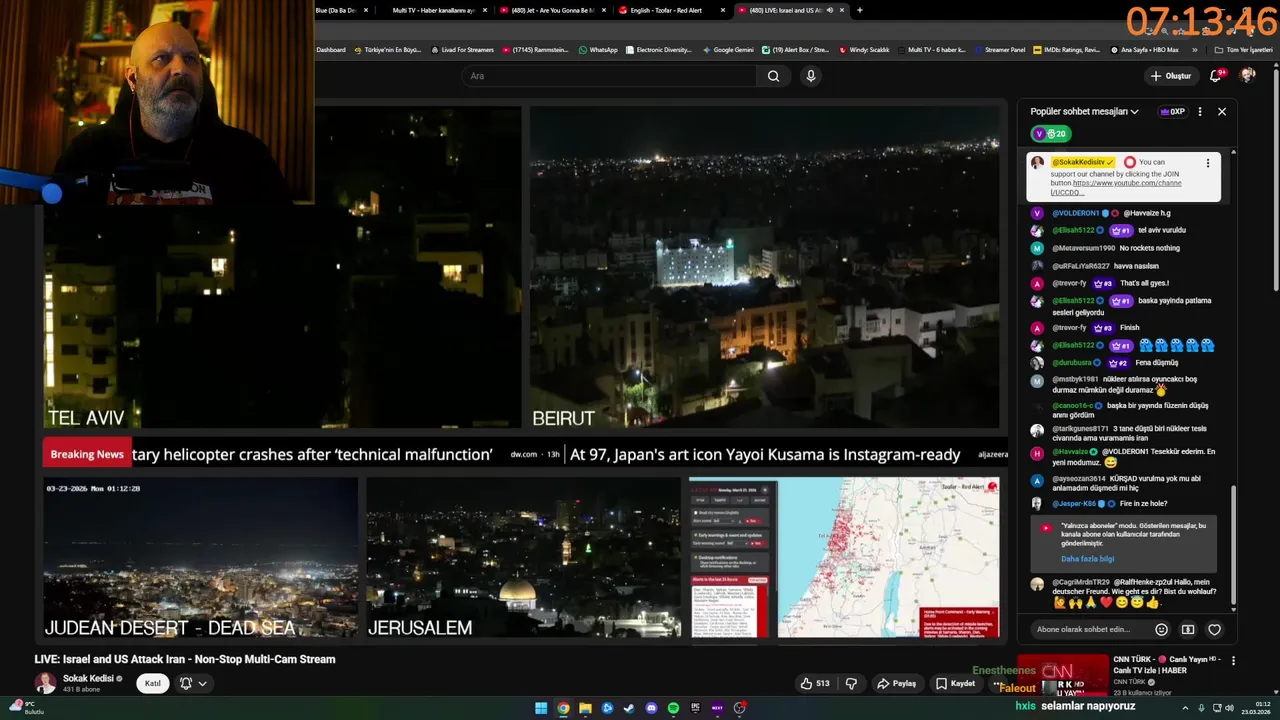Open the Super Chat money icon
Image resolution: width=1280 pixels, height=720 pixels.
tap(1188, 630)
